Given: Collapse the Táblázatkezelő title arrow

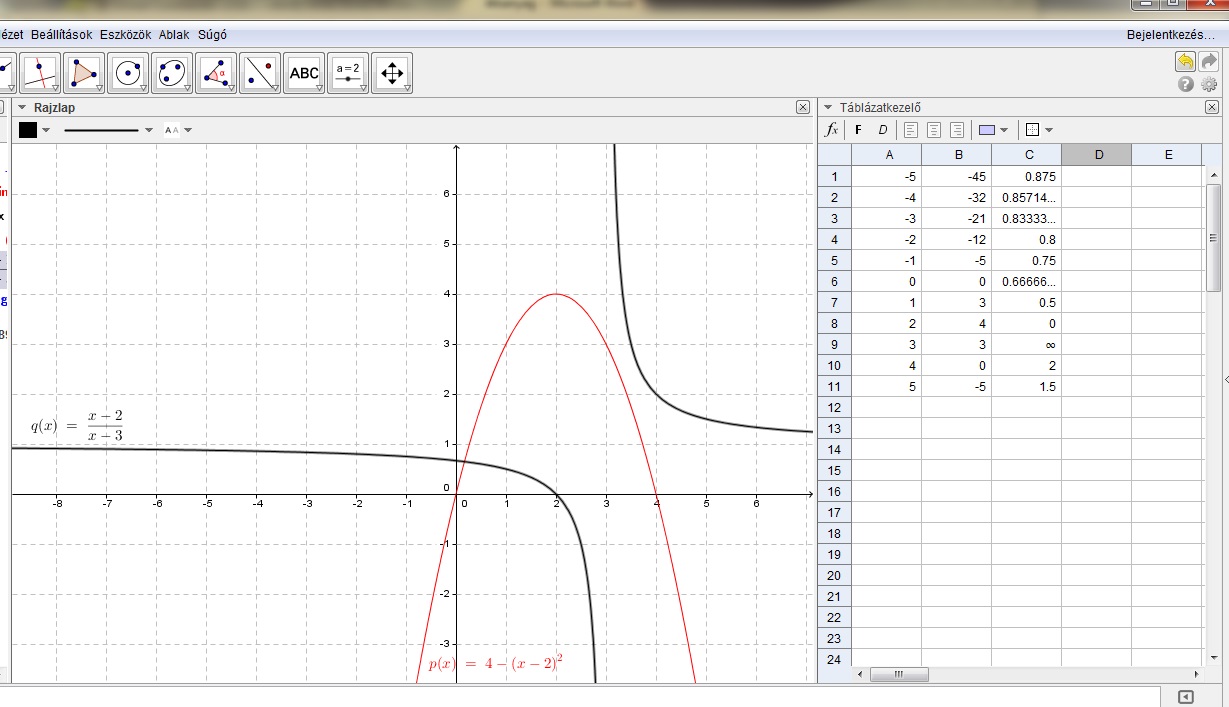Looking at the screenshot, I should pyautogui.click(x=828, y=107).
